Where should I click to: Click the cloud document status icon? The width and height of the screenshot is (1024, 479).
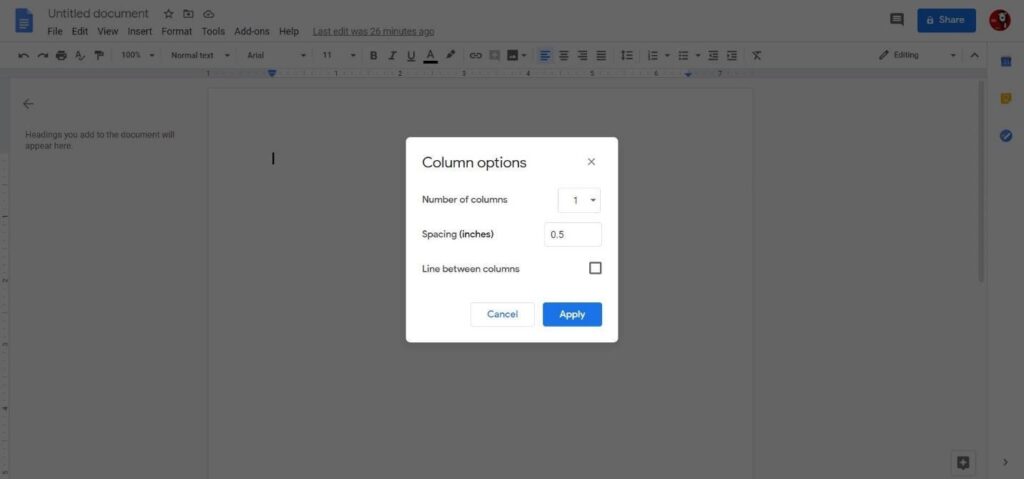(208, 14)
